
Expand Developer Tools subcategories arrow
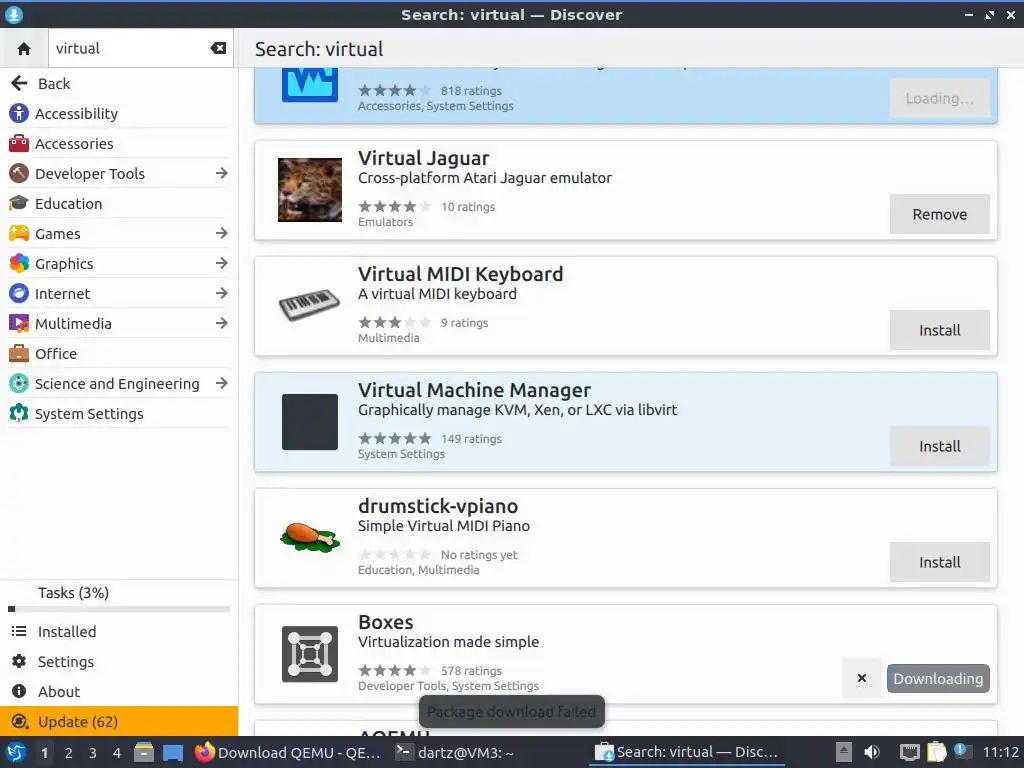click(x=222, y=173)
